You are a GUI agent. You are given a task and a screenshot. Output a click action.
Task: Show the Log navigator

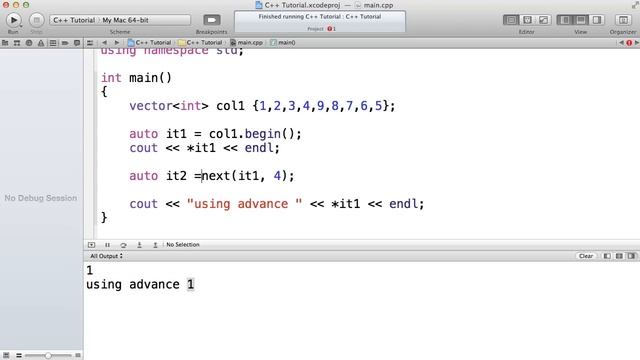tap(77, 42)
